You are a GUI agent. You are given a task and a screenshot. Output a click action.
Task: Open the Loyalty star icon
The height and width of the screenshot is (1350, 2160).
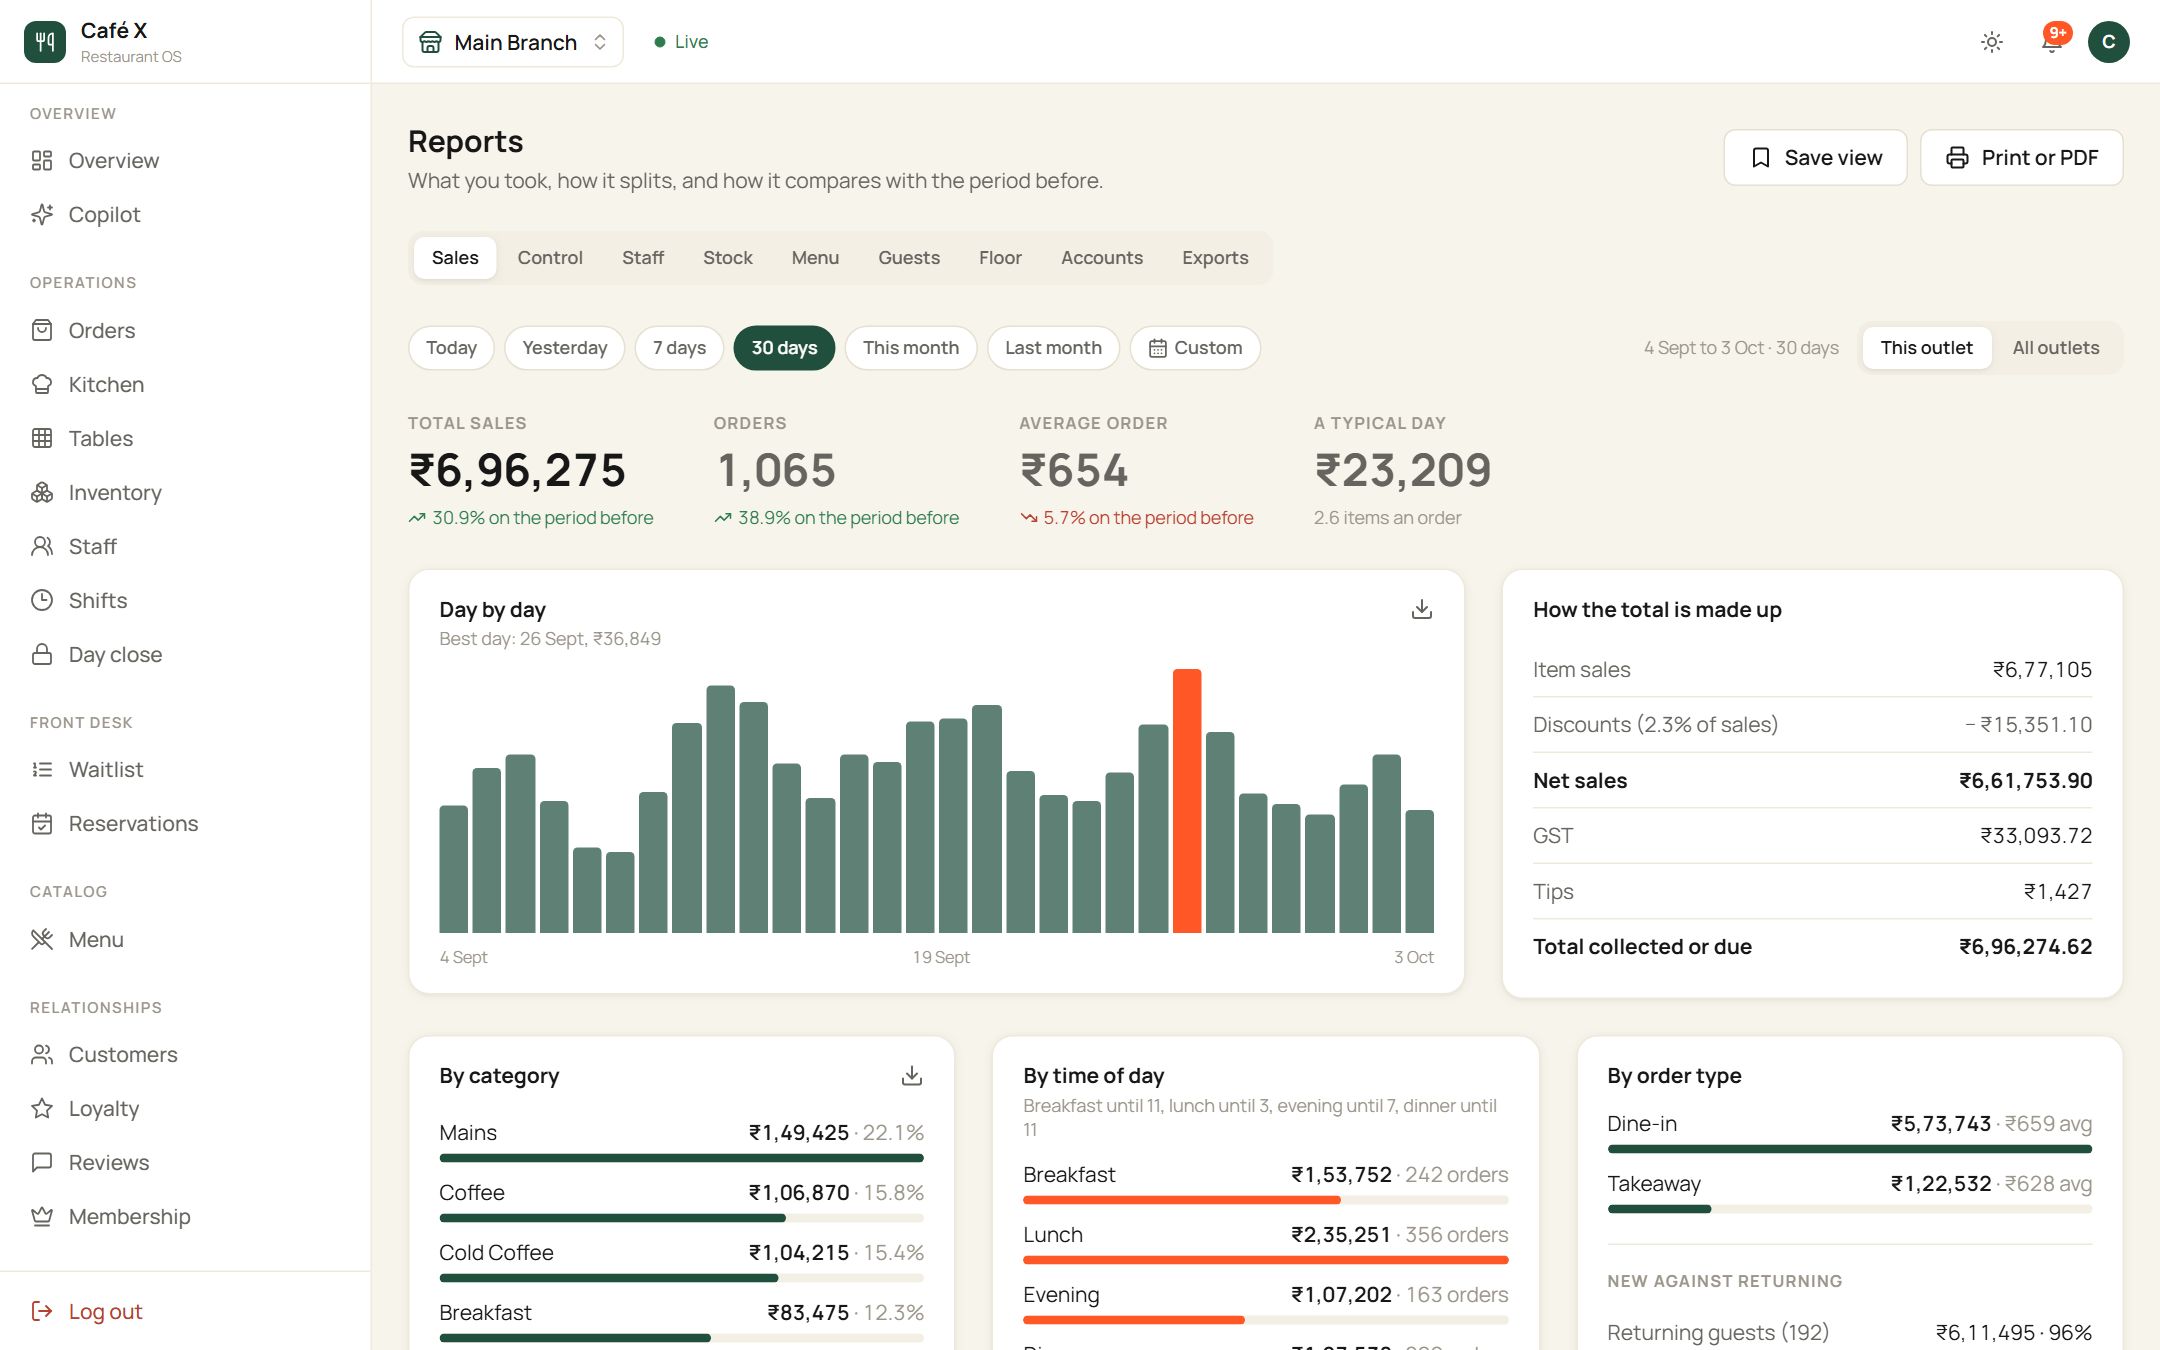pyautogui.click(x=42, y=1109)
